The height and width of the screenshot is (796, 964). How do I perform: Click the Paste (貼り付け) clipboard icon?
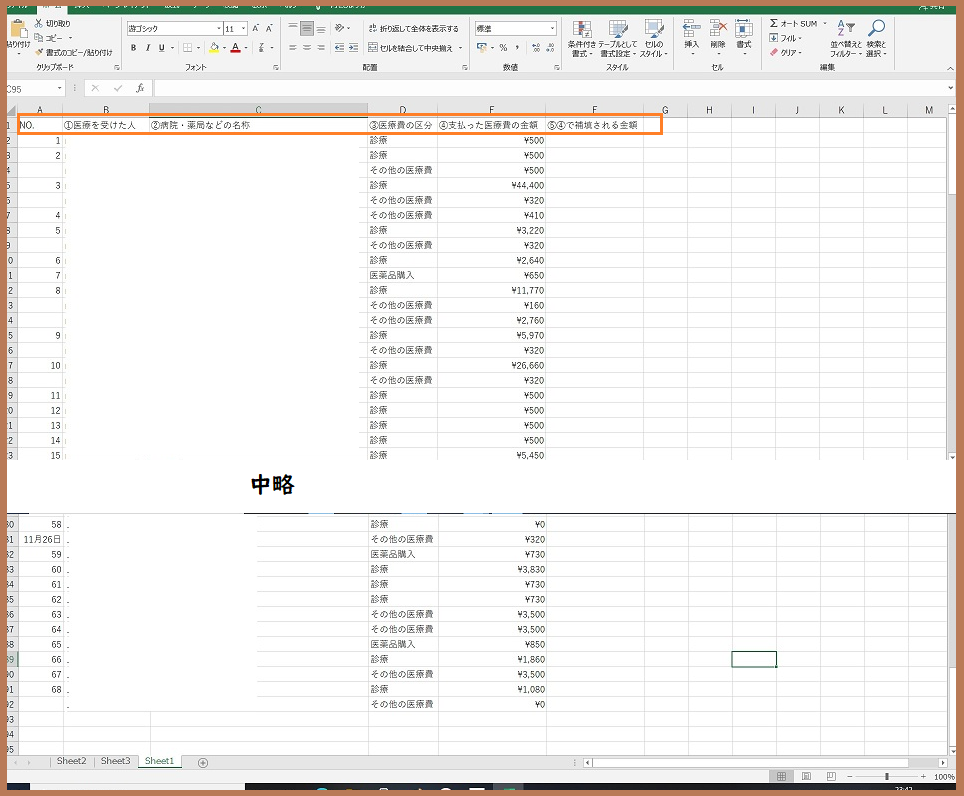point(19,30)
